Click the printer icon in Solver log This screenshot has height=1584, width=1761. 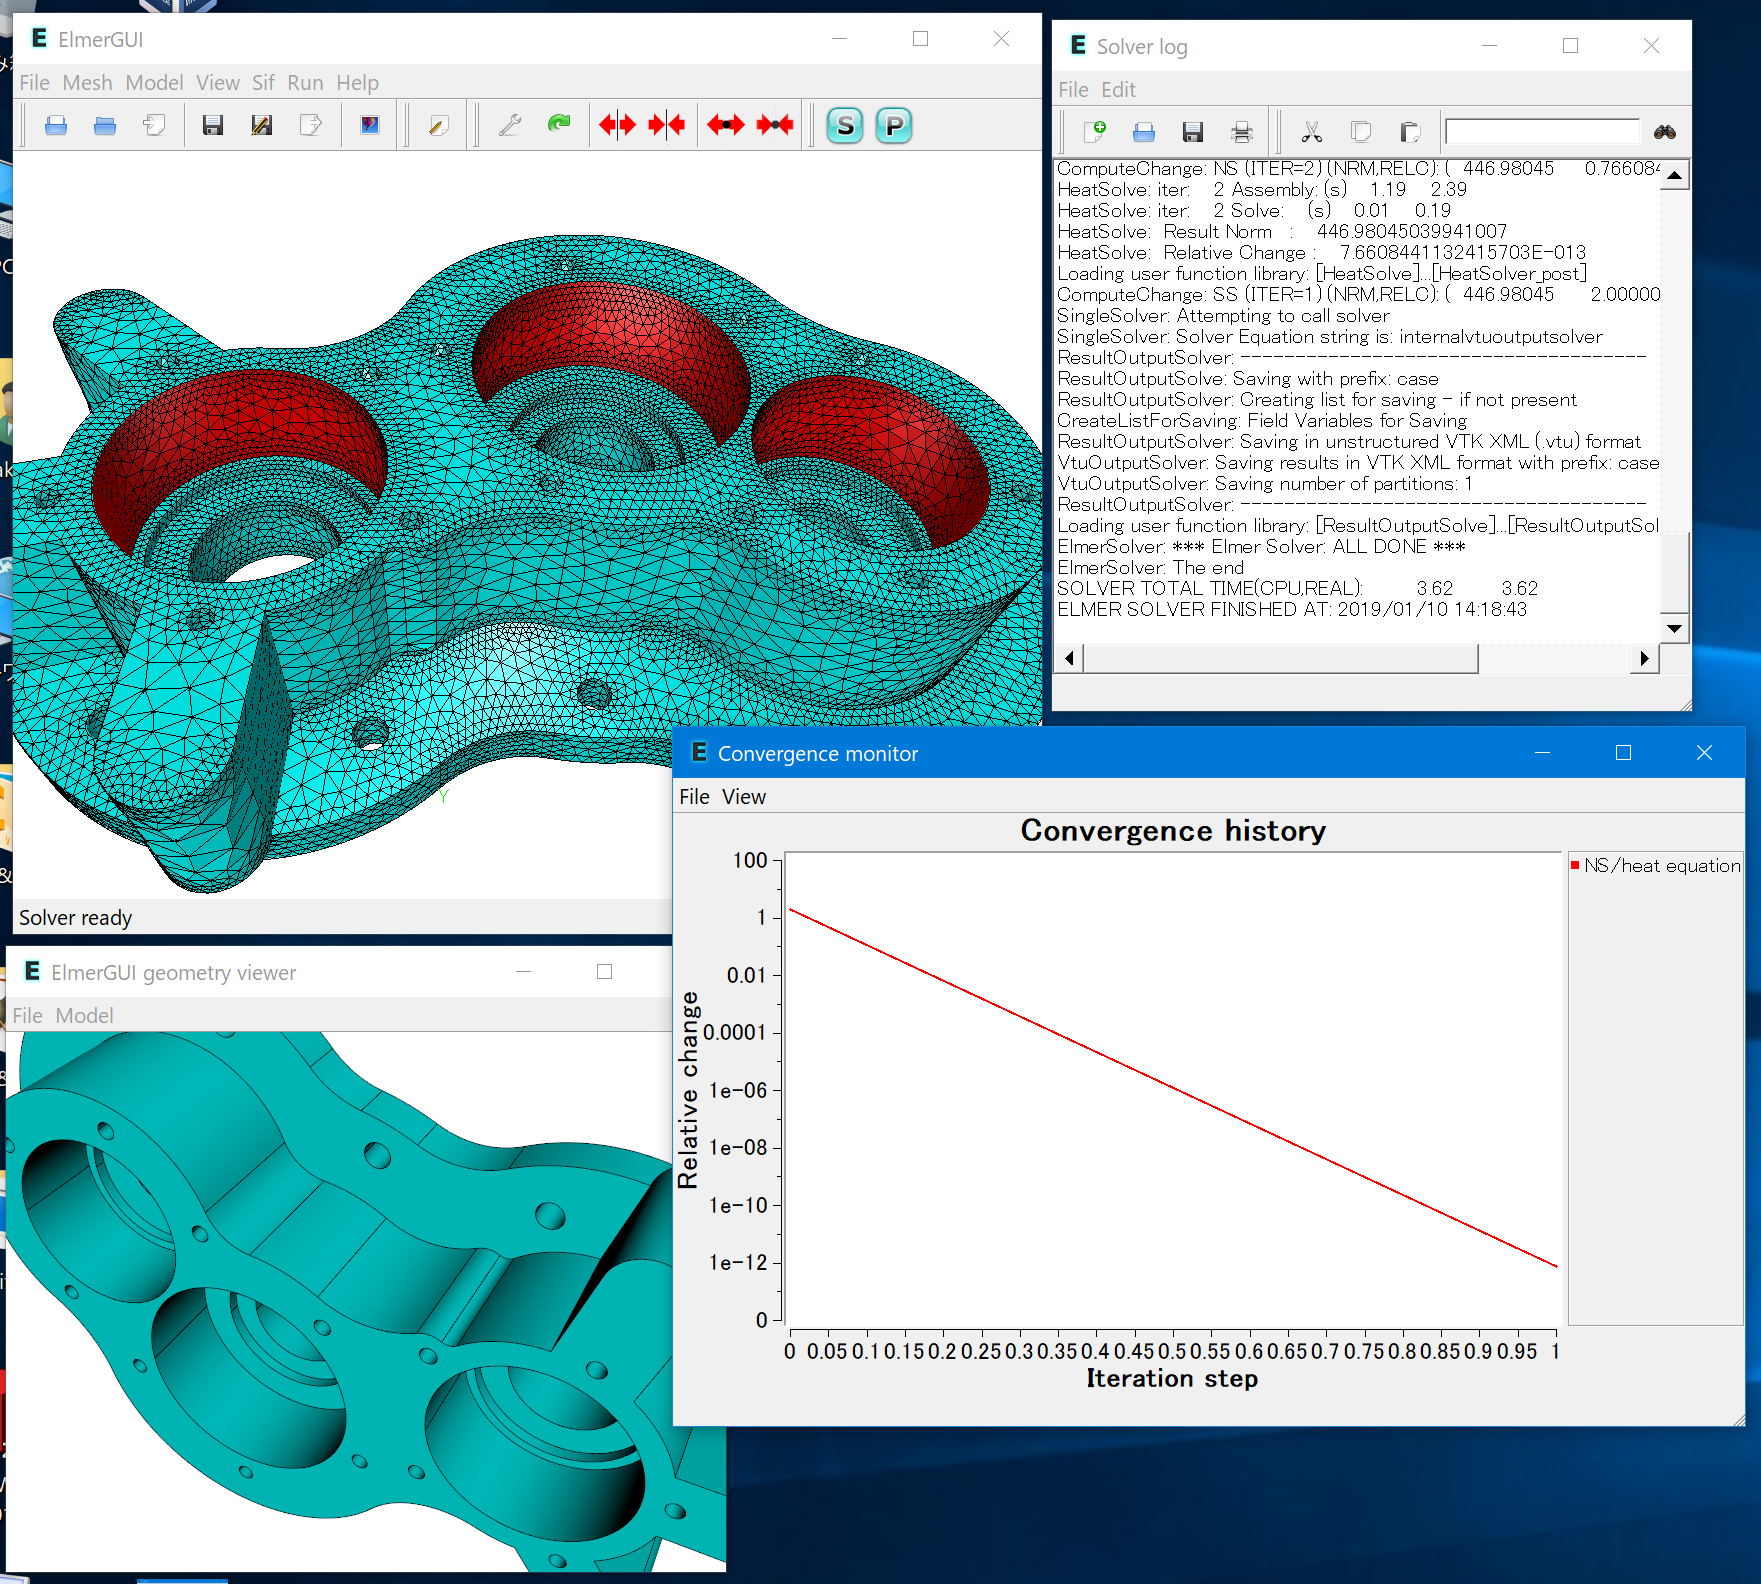pos(1242,132)
